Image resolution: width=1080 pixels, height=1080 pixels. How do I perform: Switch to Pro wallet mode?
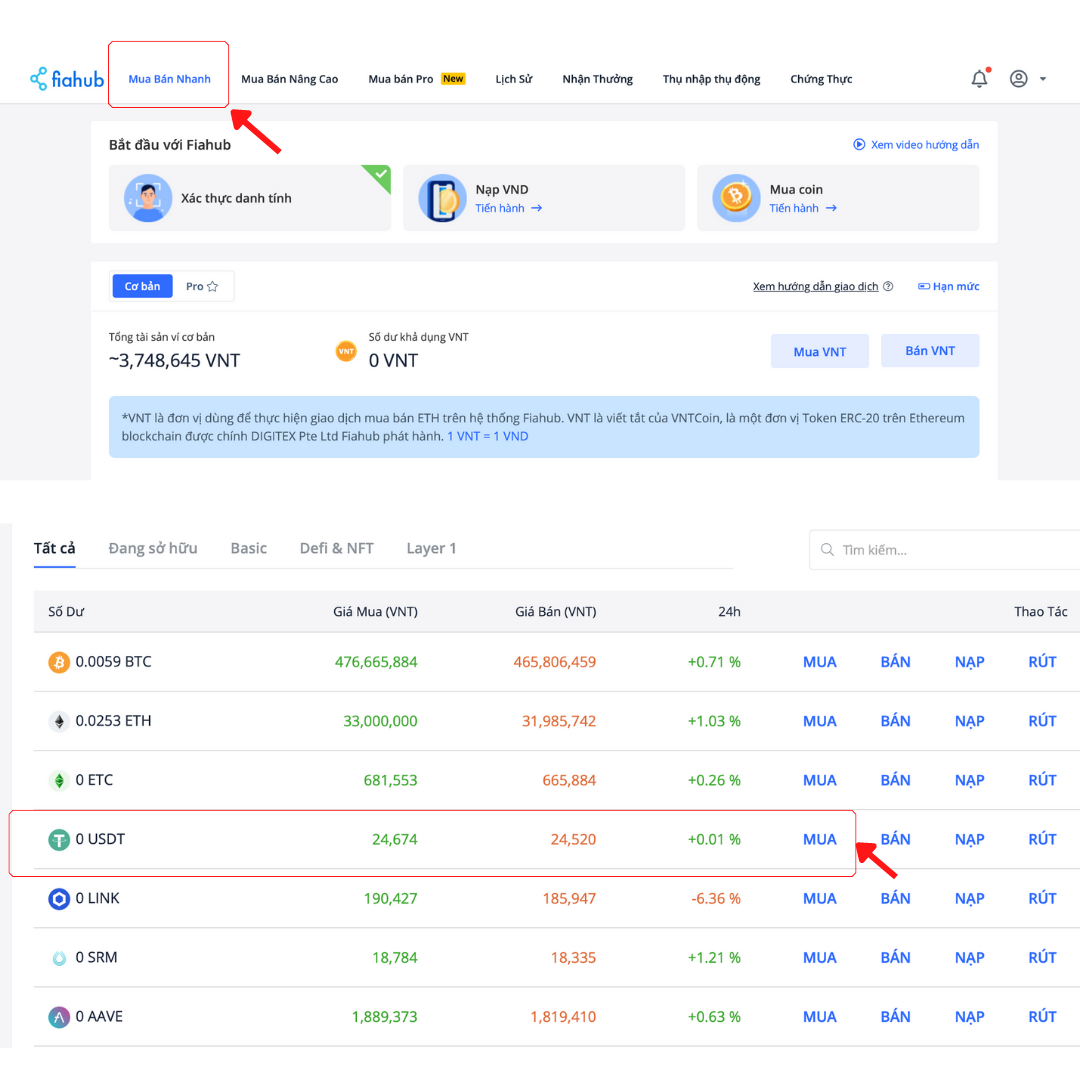(x=202, y=287)
